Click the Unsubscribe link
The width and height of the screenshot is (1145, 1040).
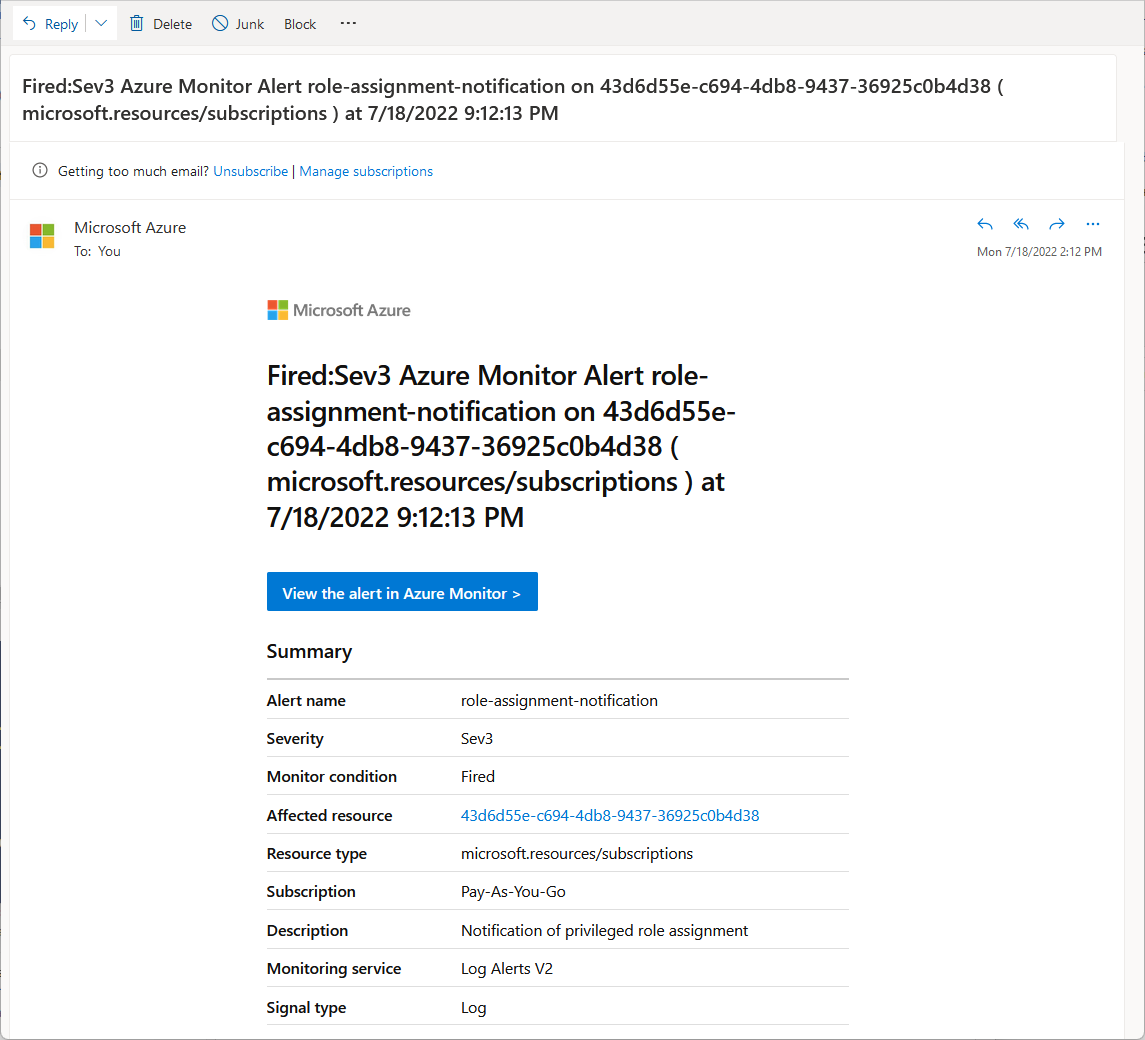click(250, 171)
